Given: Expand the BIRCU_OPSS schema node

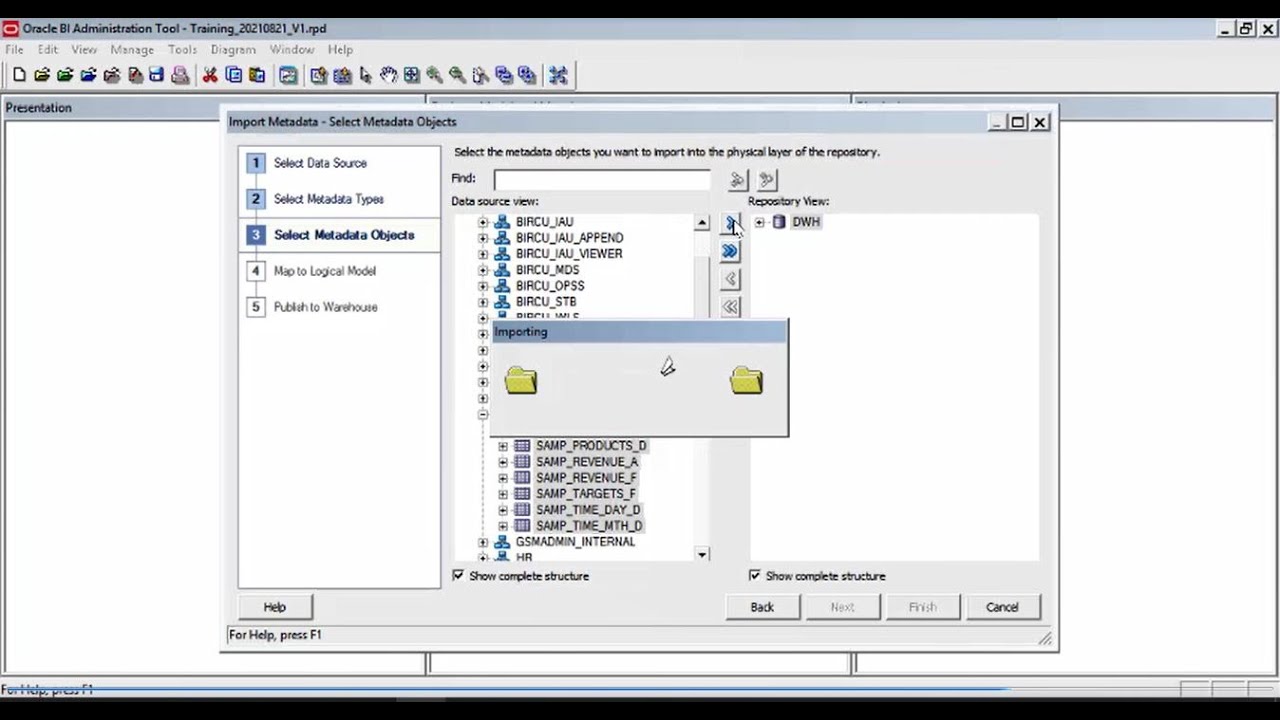Looking at the screenshot, I should click(x=483, y=286).
